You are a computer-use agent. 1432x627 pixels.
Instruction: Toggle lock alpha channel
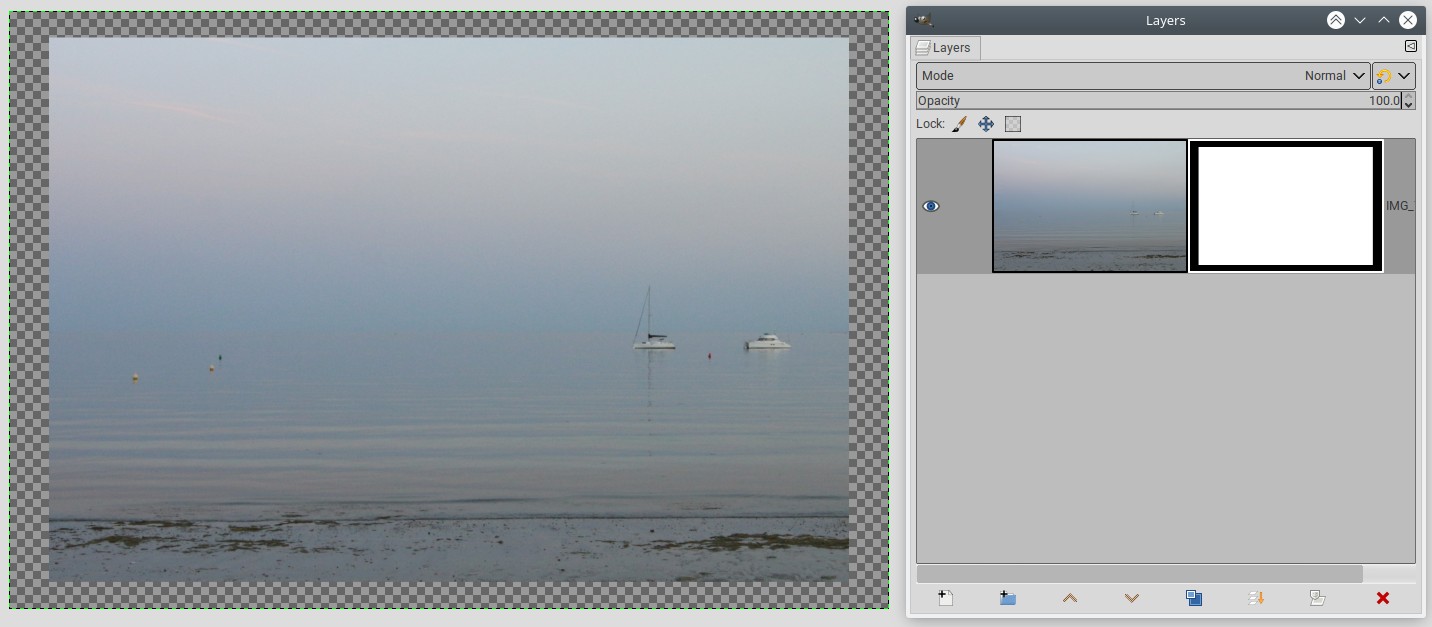coord(1013,124)
